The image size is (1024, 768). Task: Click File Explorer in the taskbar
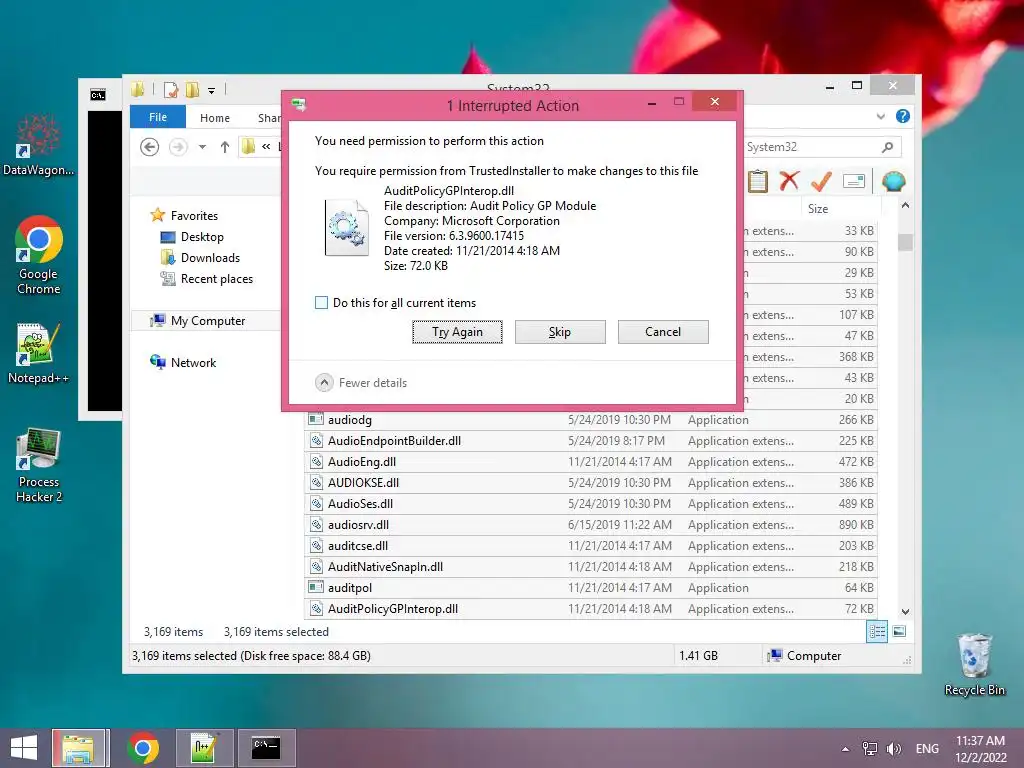[x=78, y=748]
